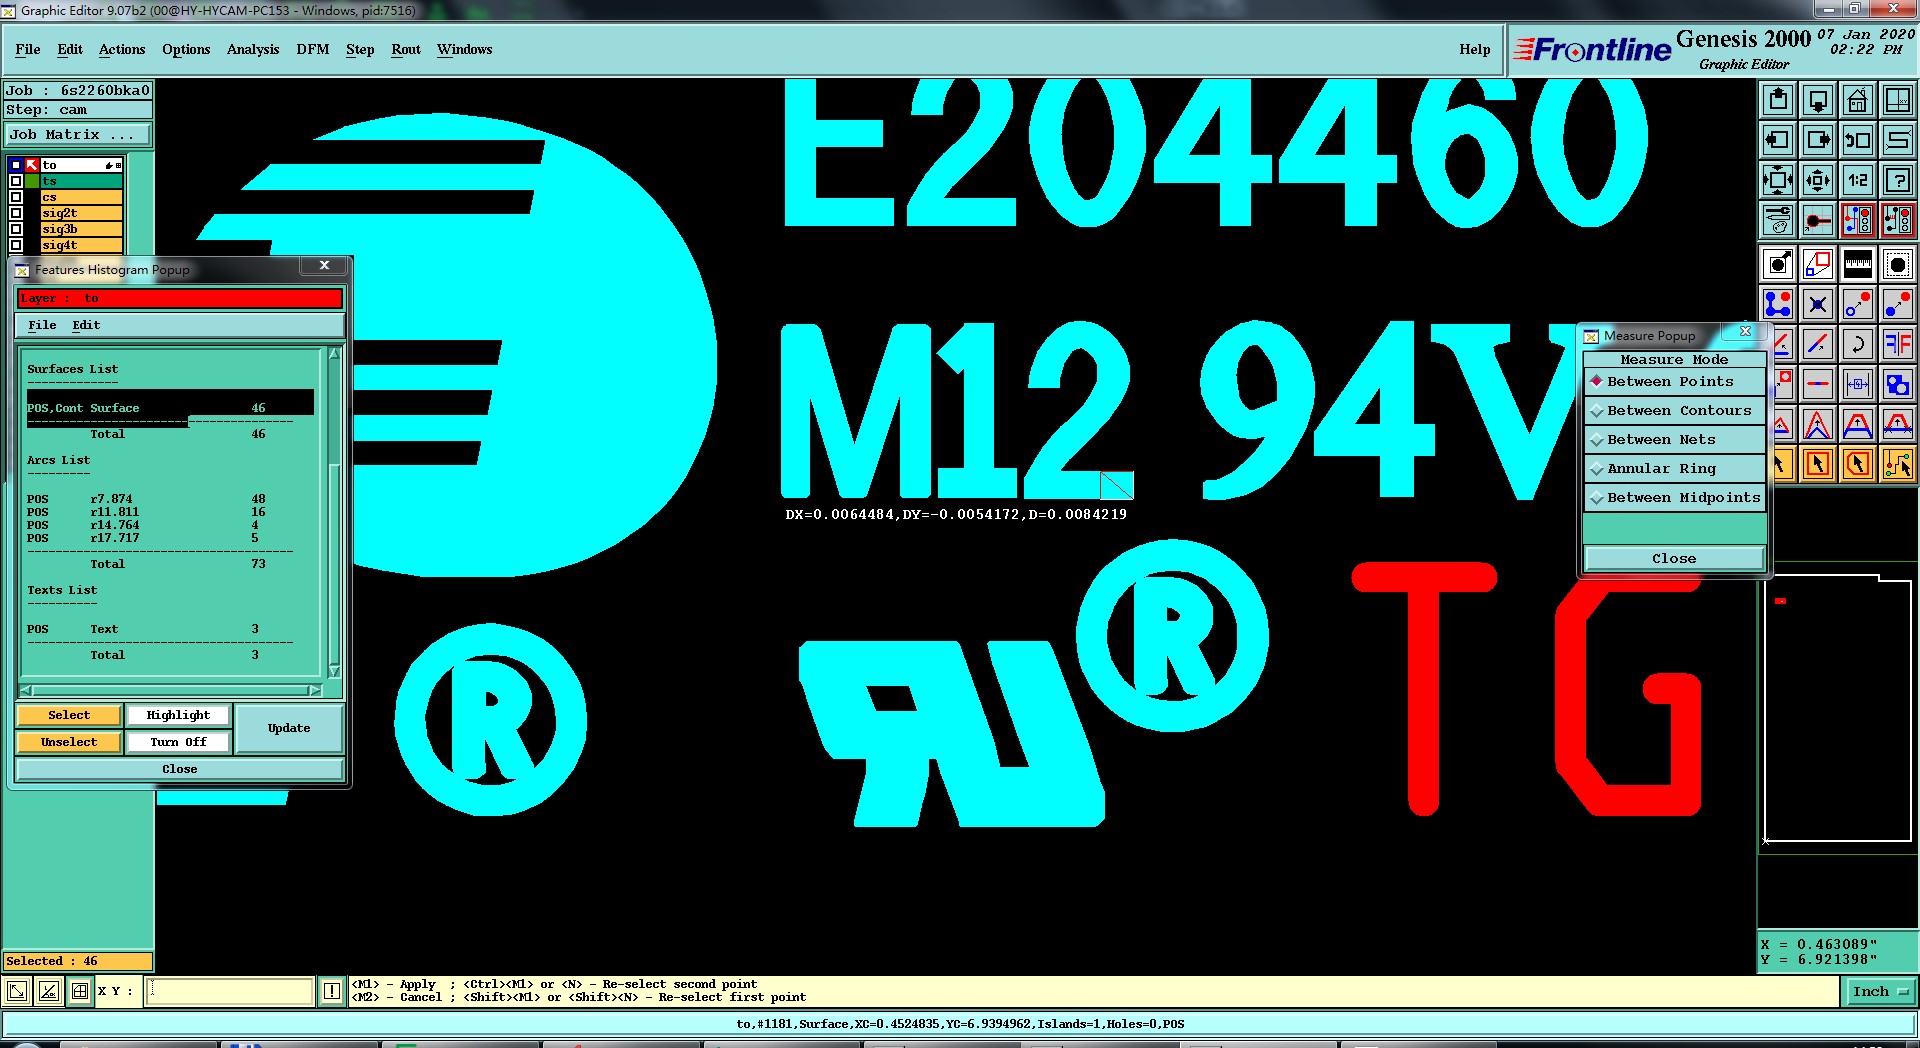1920x1048 pixels.
Task: Click the 1:2 scale zoom icon
Action: pos(1858,180)
